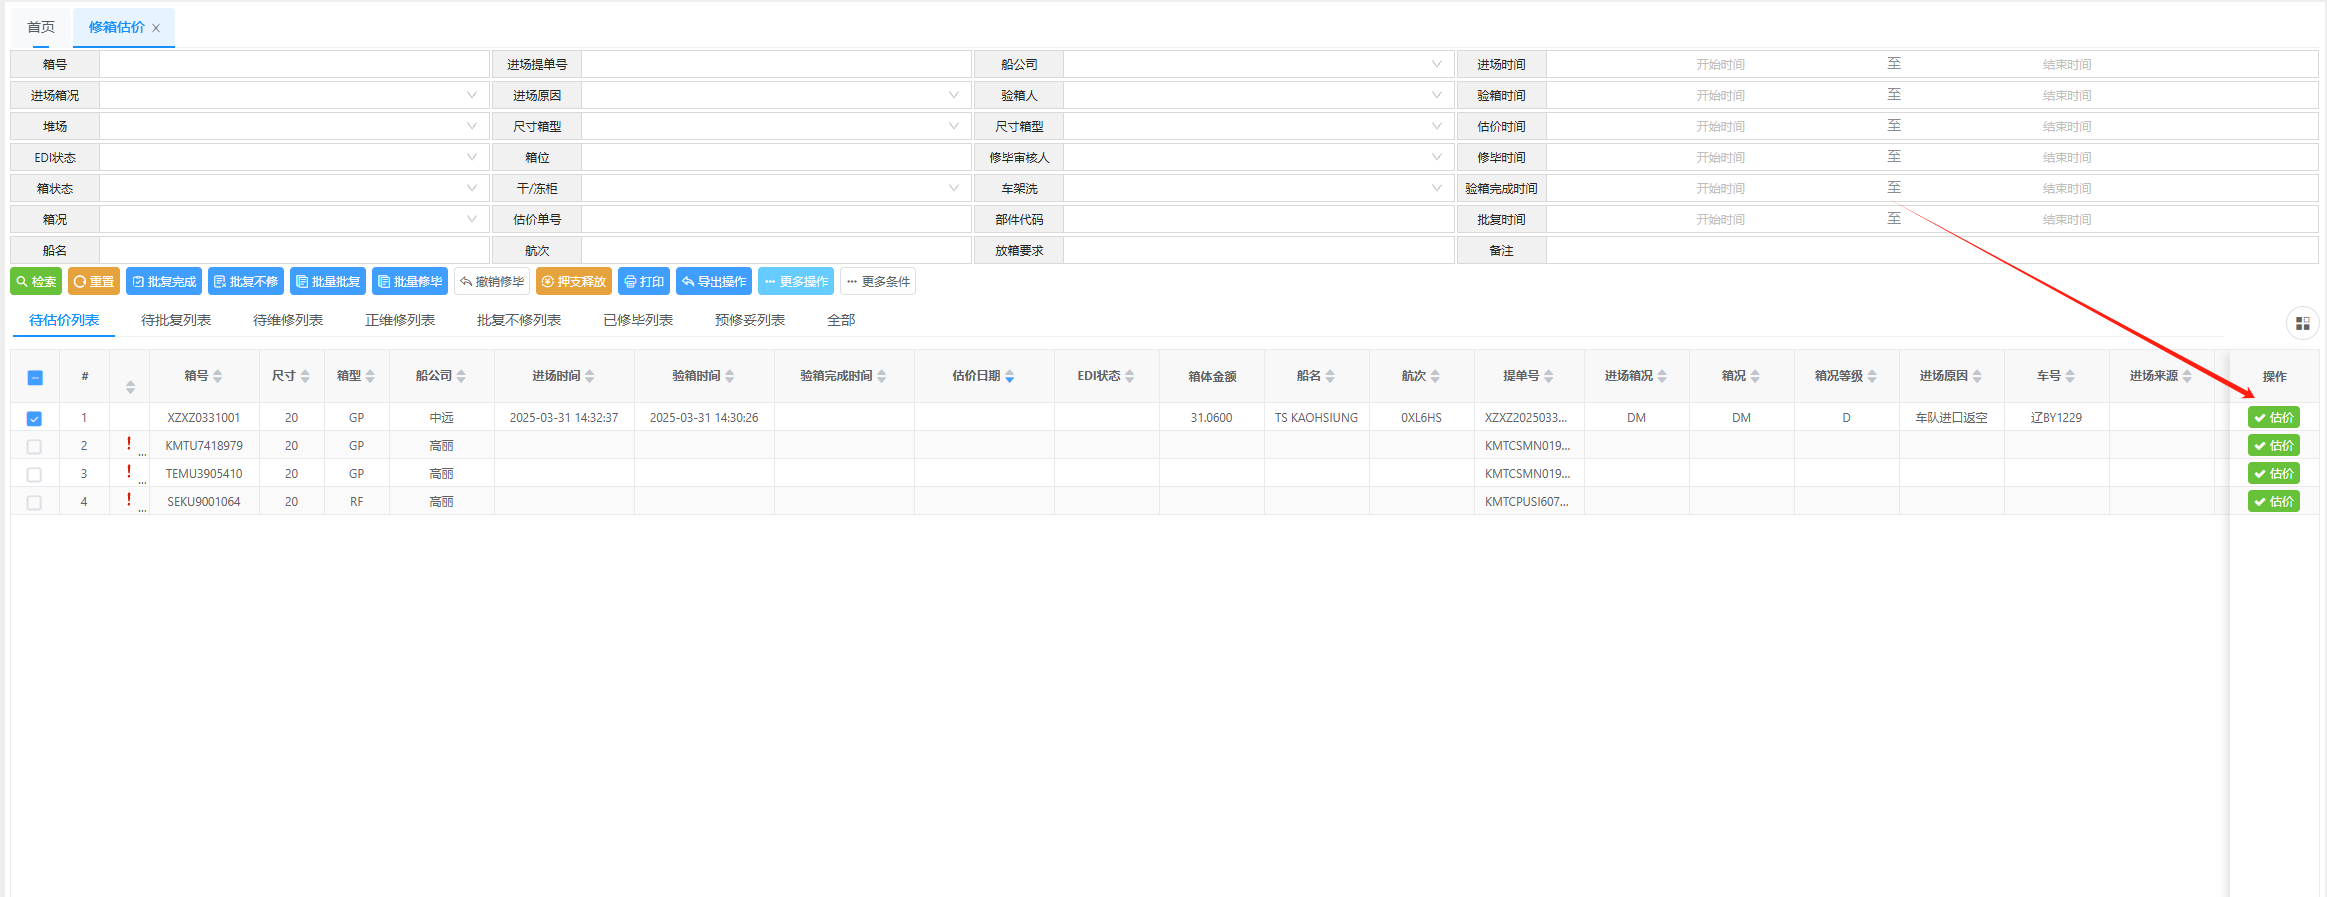Uncheck the row for container XZXZ0331001

pos(35,418)
